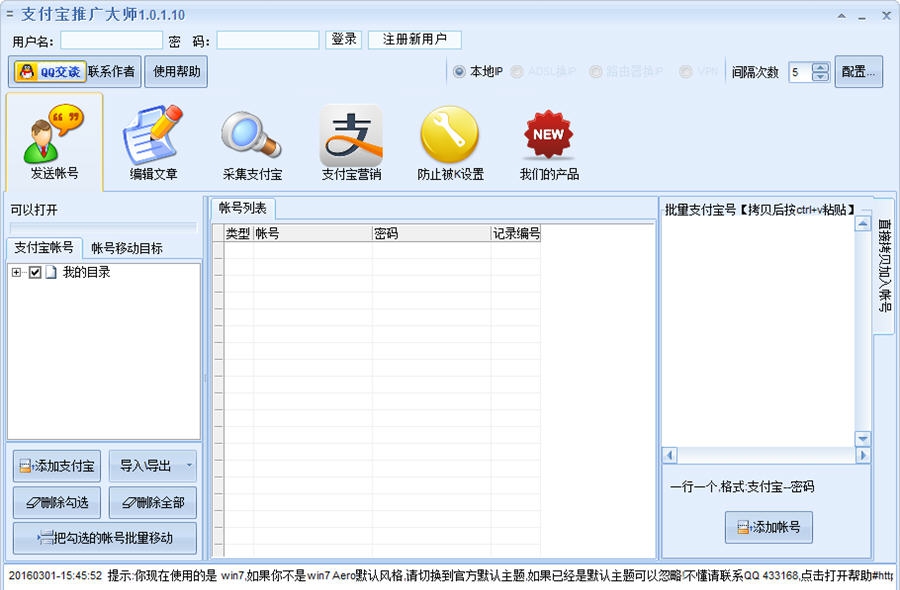Expand the 我的目录 tree node
The width and height of the screenshot is (900, 590).
coord(18,271)
